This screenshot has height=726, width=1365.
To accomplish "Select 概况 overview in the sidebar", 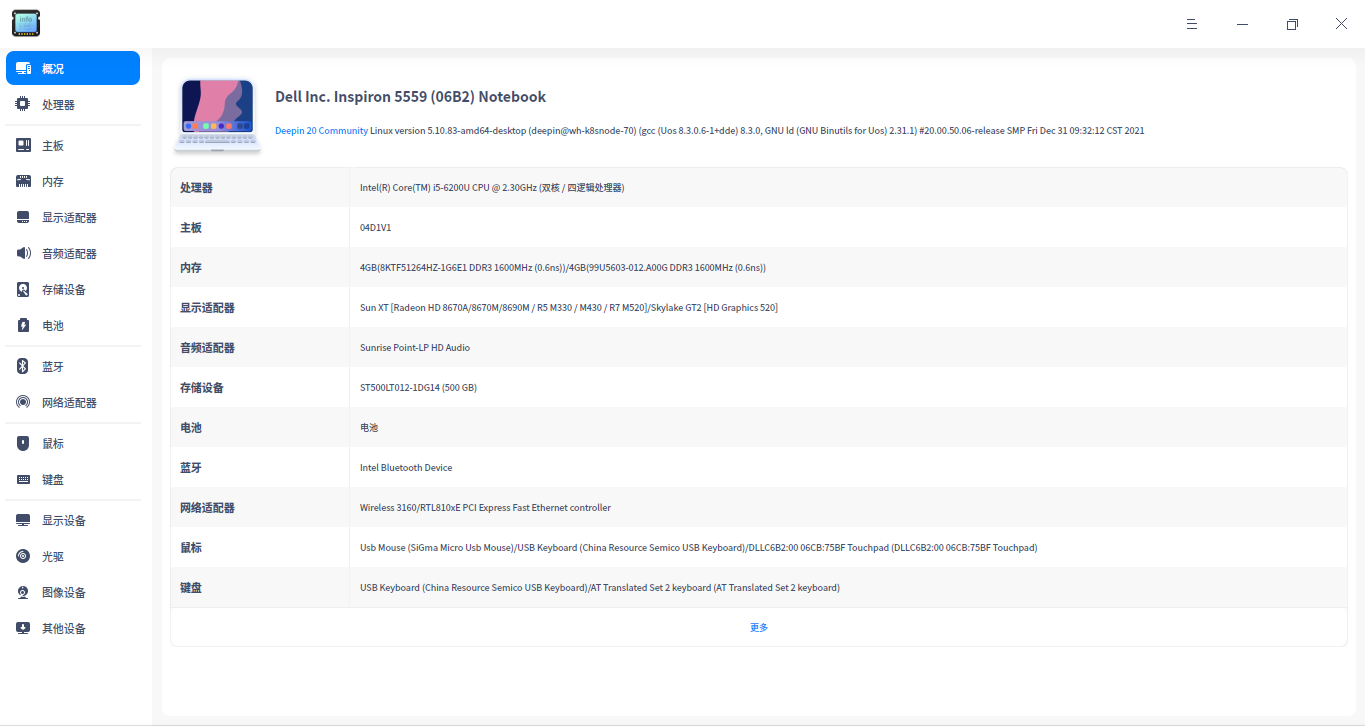I will 73,68.
